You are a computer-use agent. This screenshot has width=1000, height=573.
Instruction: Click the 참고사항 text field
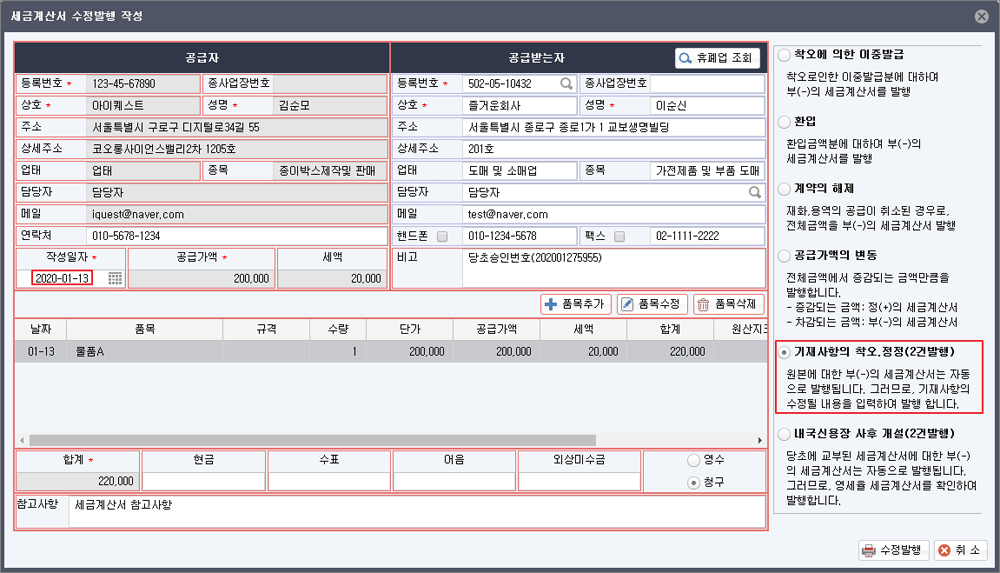click(x=417, y=511)
